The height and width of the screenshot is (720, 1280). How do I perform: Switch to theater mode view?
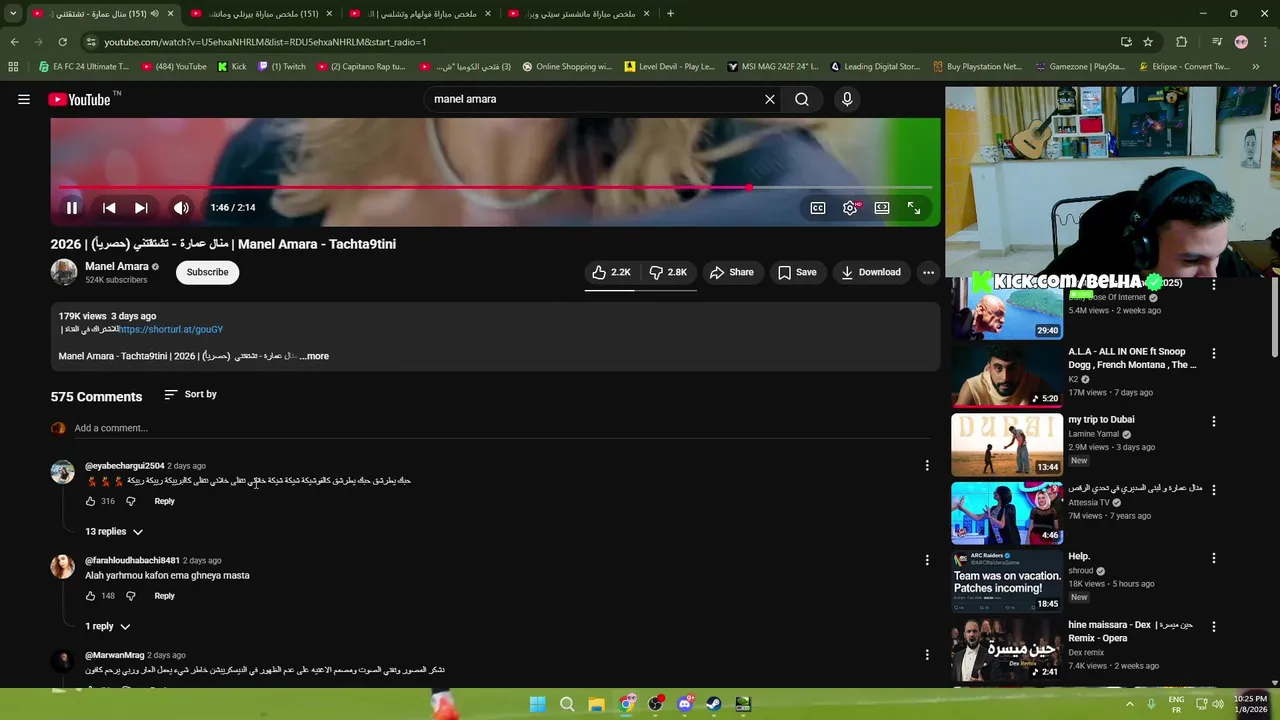click(882, 208)
